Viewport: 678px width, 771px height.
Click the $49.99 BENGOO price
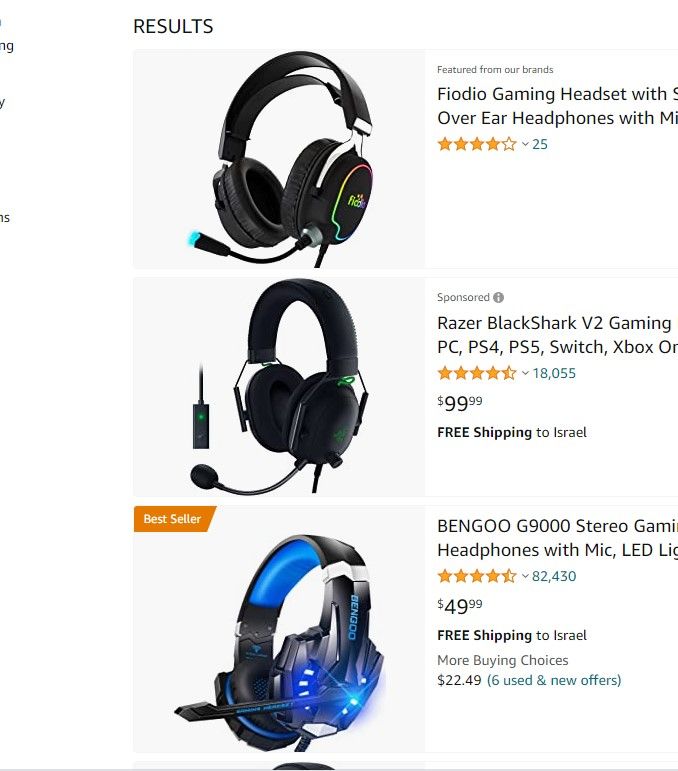point(460,606)
